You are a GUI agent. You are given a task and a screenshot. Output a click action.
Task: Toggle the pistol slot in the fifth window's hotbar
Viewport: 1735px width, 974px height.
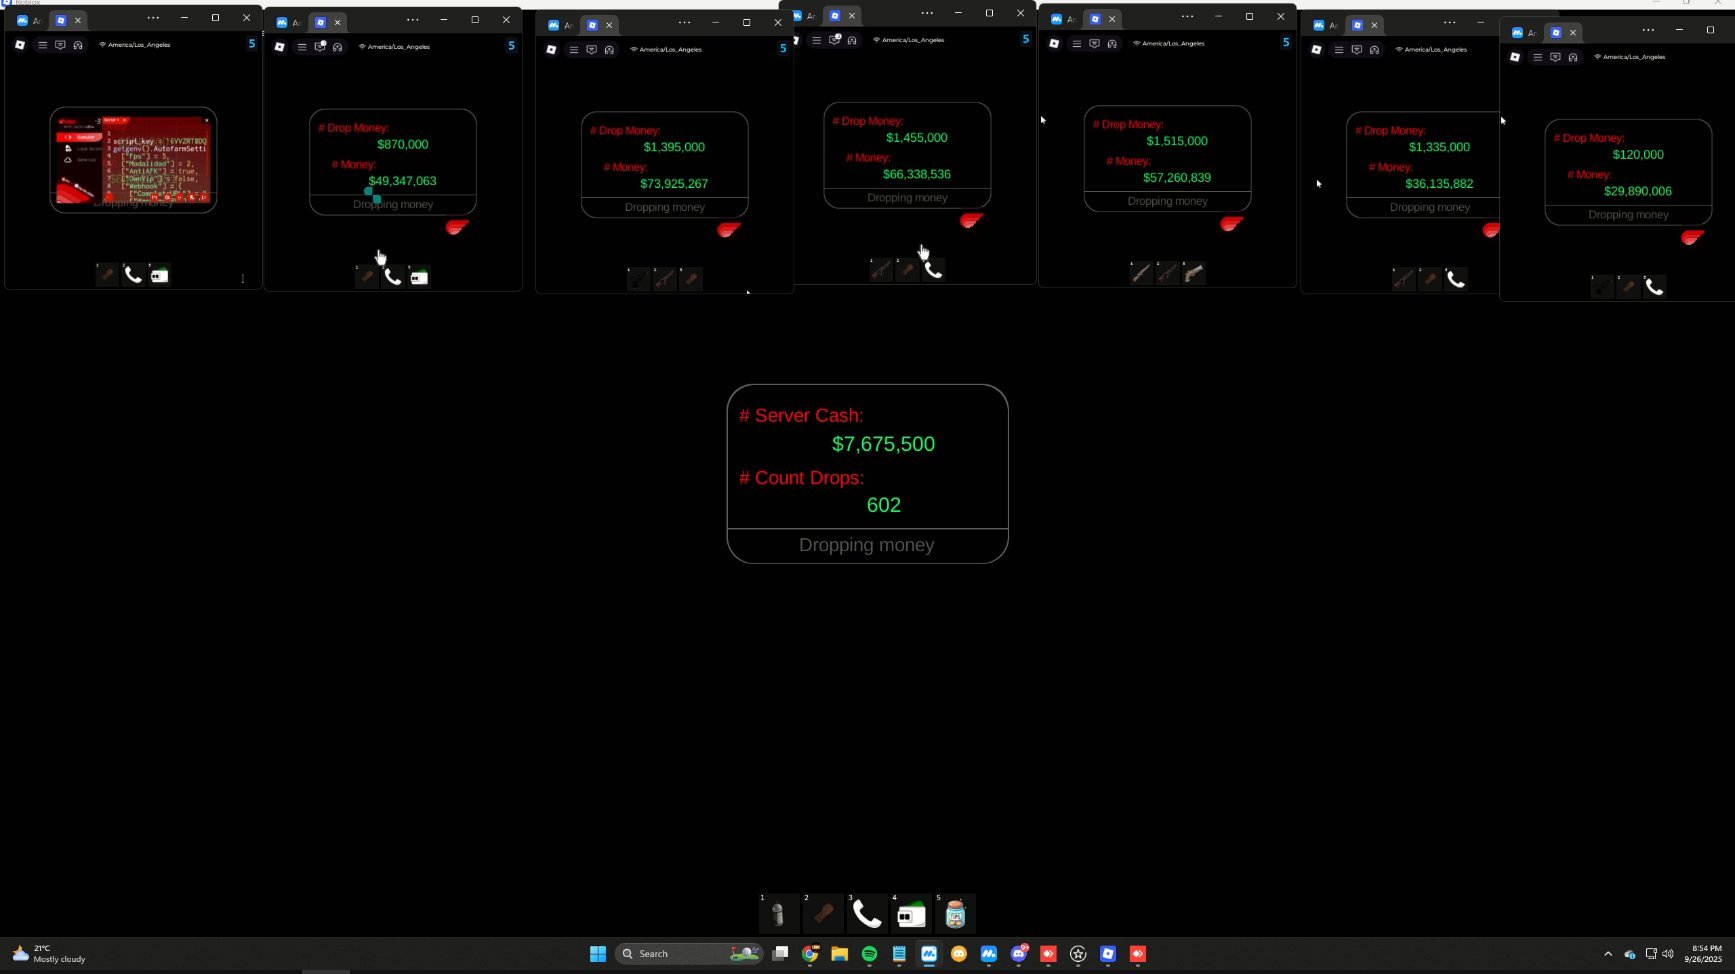coord(1193,273)
